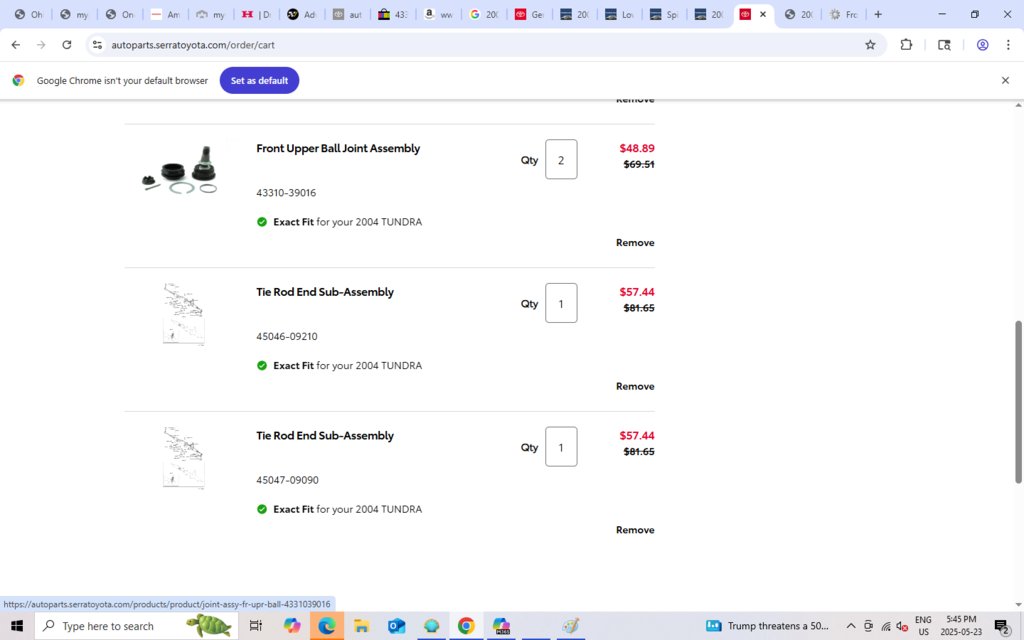Click thumbnail of tie rod 45047-09090
This screenshot has width=1024, height=640.
point(184,458)
